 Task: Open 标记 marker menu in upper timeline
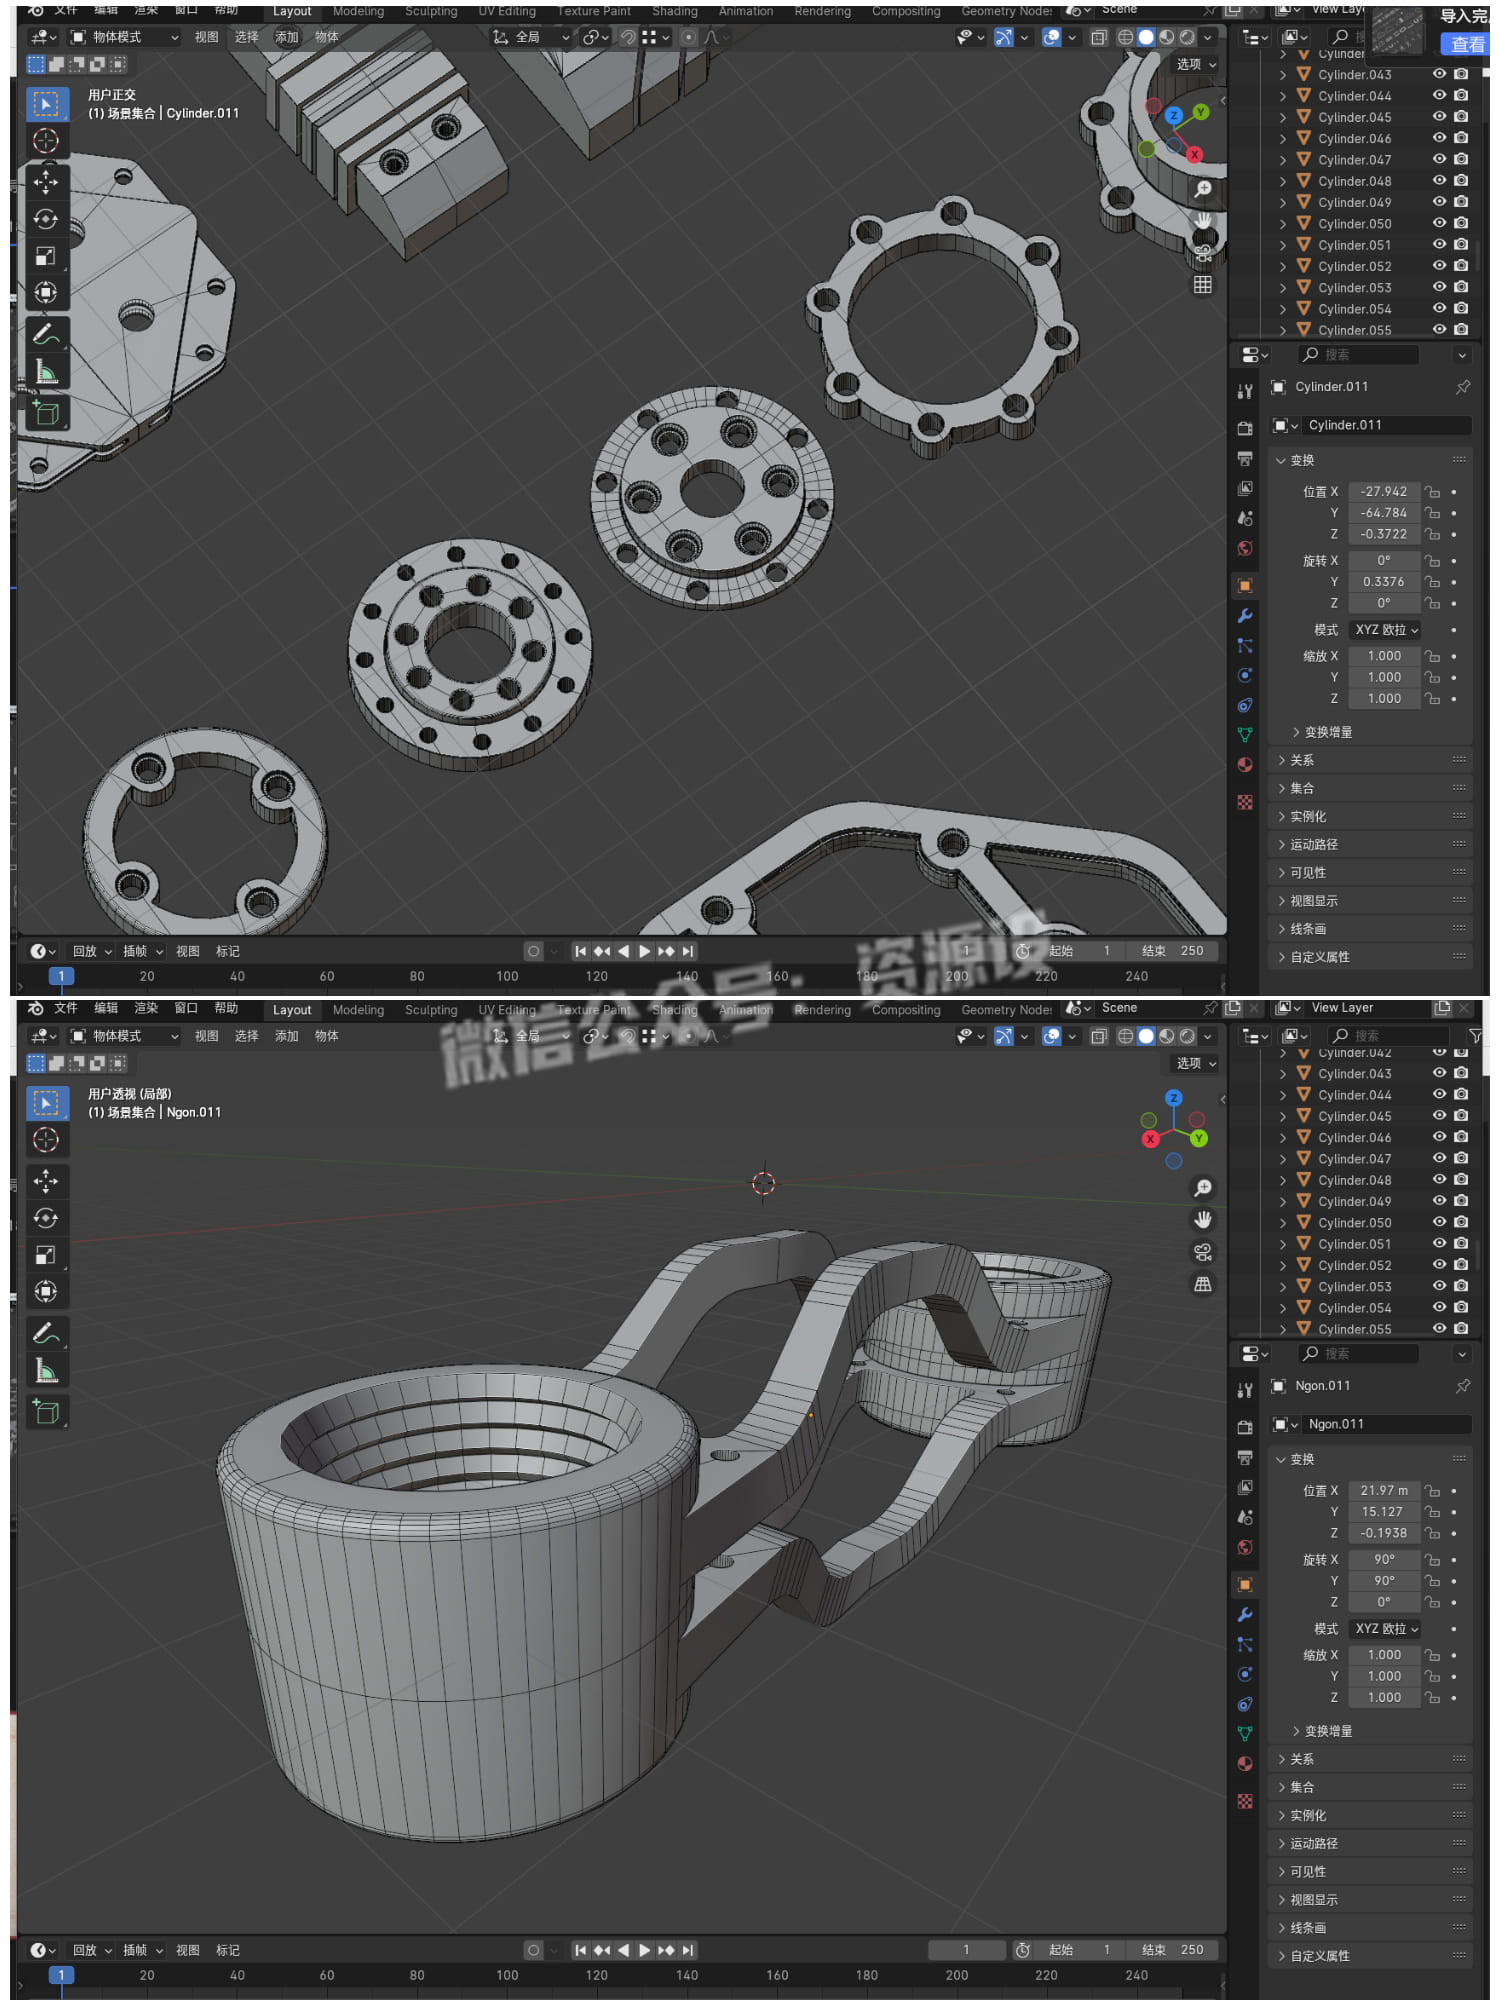tap(228, 952)
